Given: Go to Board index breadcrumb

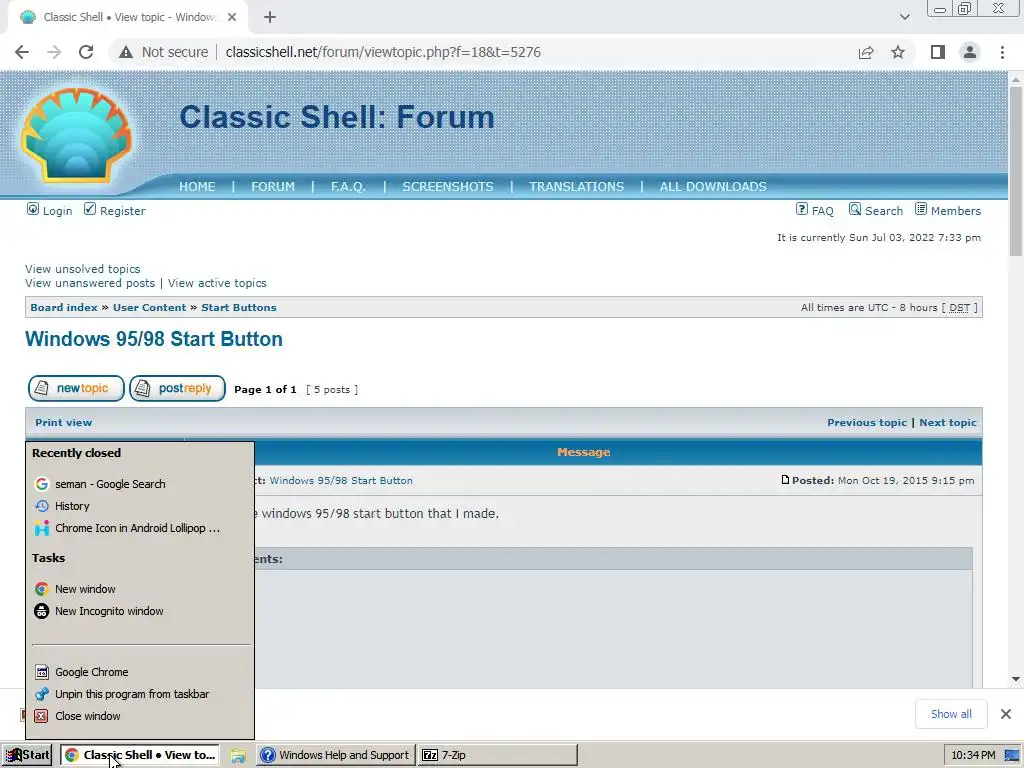Looking at the screenshot, I should pos(63,308).
